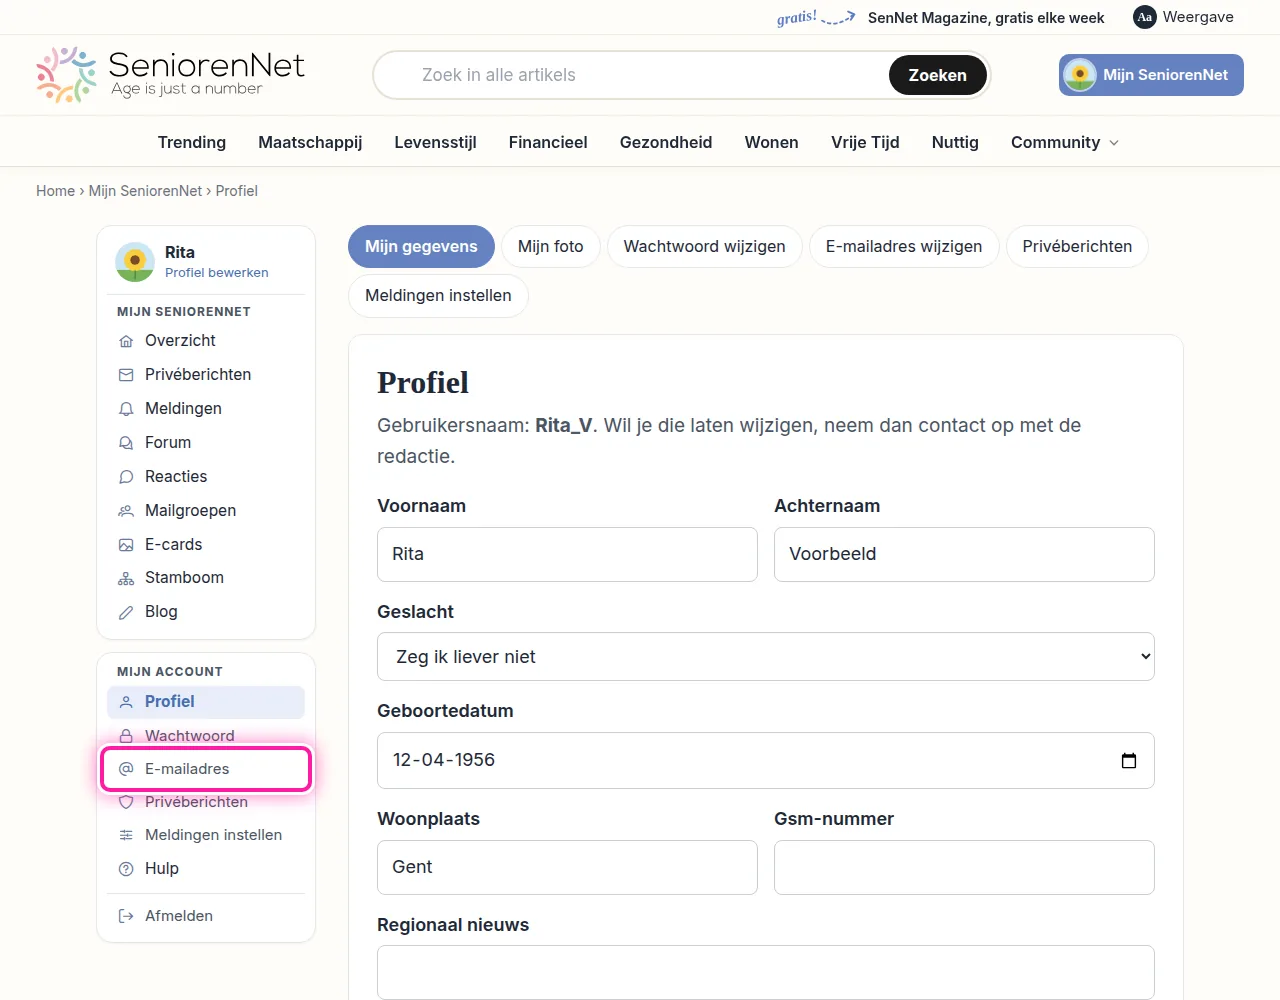Click the sliders icon beside Meldingen instellen
The image size is (1280, 1000).
[126, 835]
